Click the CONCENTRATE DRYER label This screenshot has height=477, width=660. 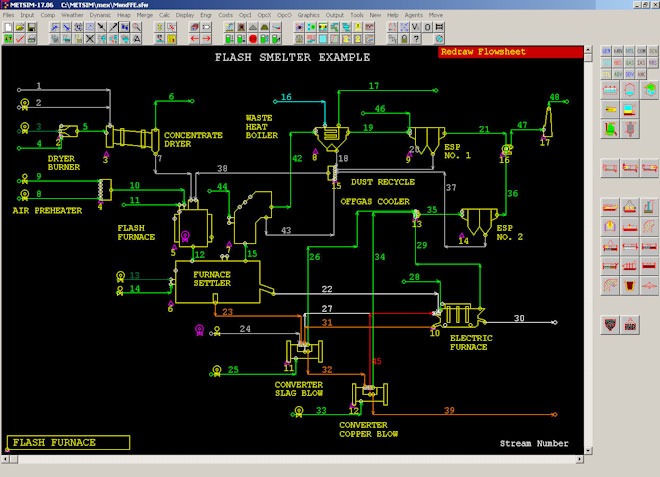[x=193, y=139]
